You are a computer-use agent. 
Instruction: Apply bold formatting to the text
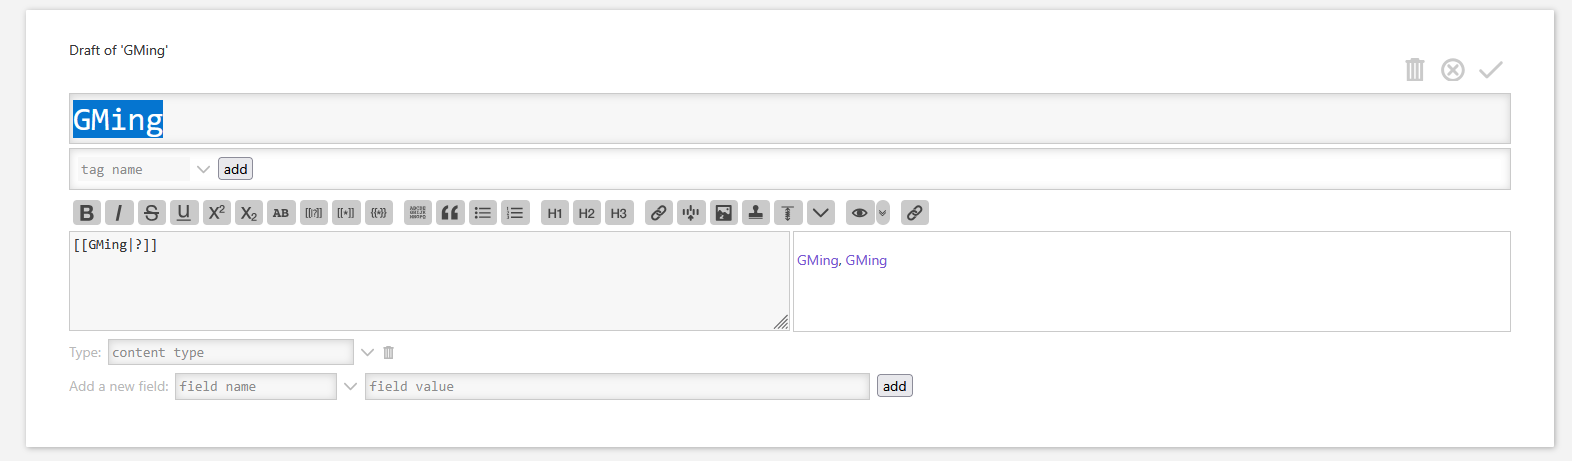[87, 213]
